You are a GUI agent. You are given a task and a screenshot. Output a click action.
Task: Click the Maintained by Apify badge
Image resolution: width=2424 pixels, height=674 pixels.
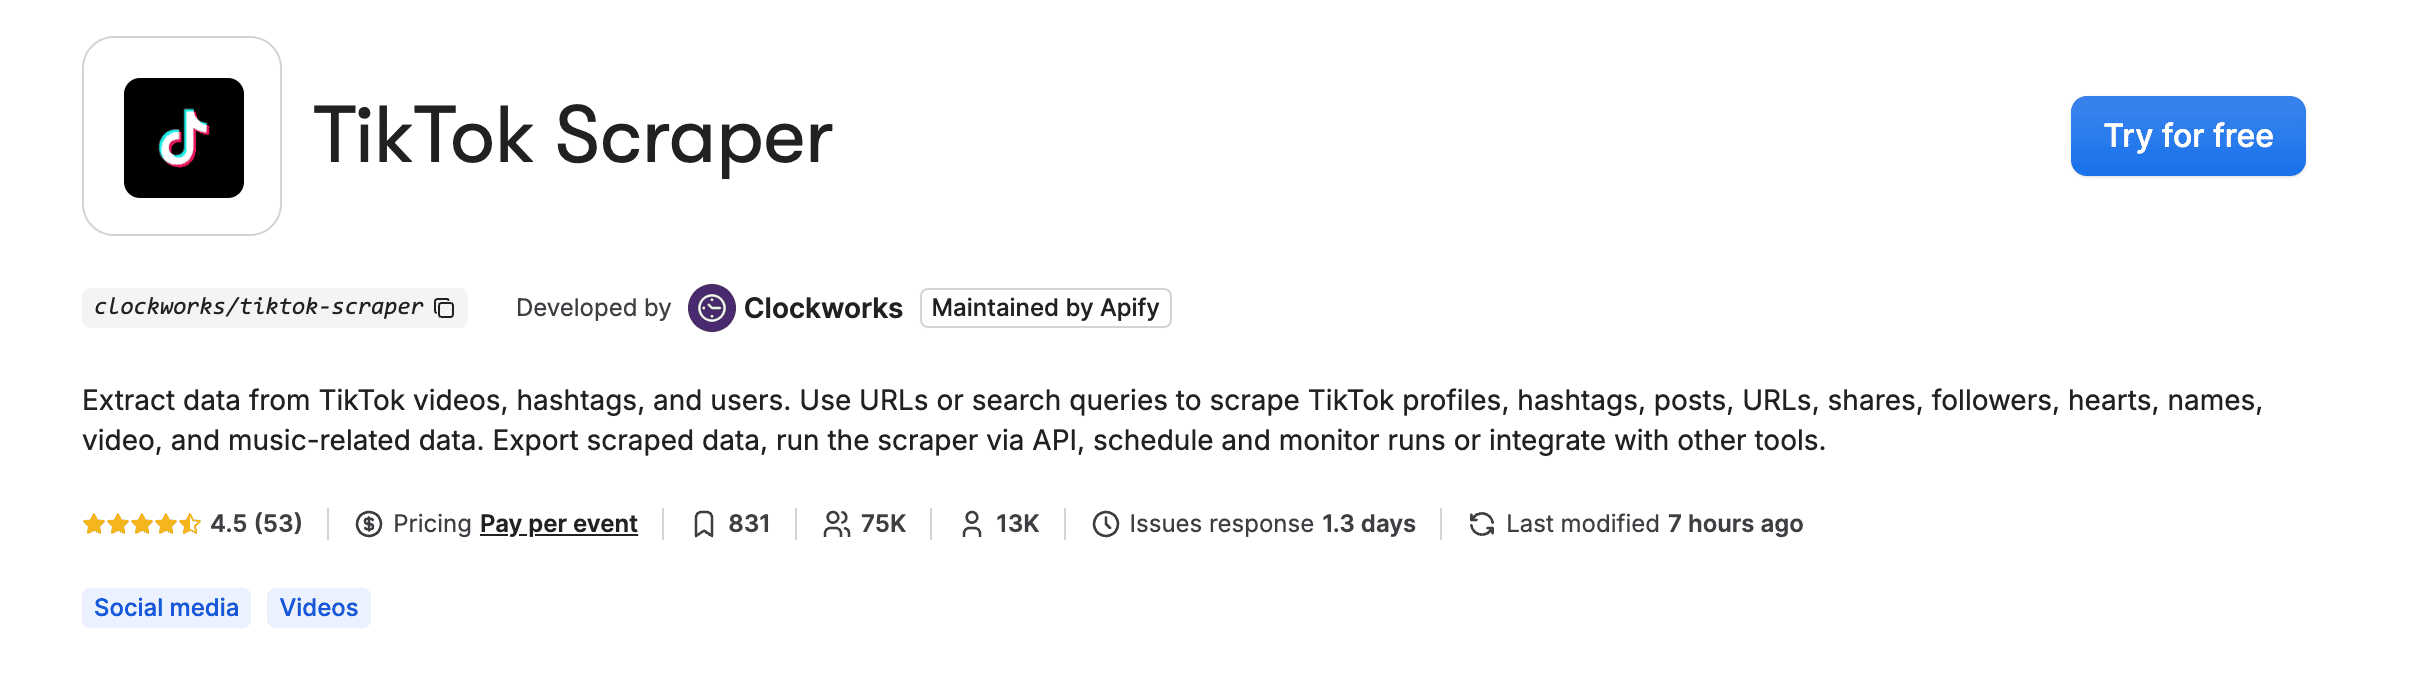pos(1045,308)
